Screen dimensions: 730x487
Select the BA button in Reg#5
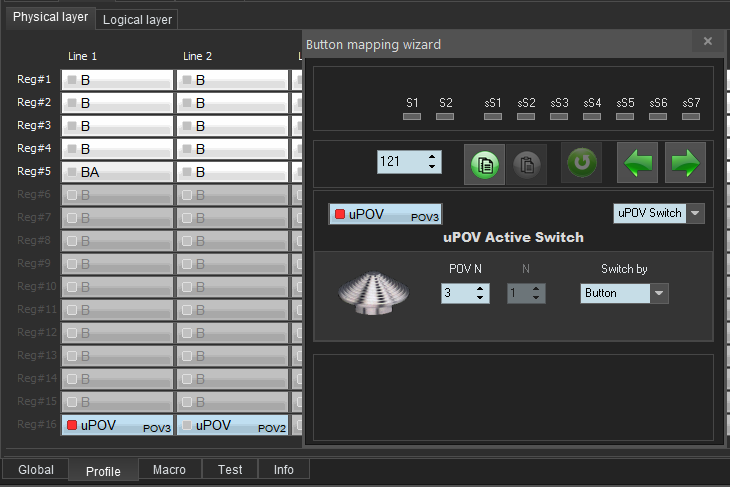[117, 172]
